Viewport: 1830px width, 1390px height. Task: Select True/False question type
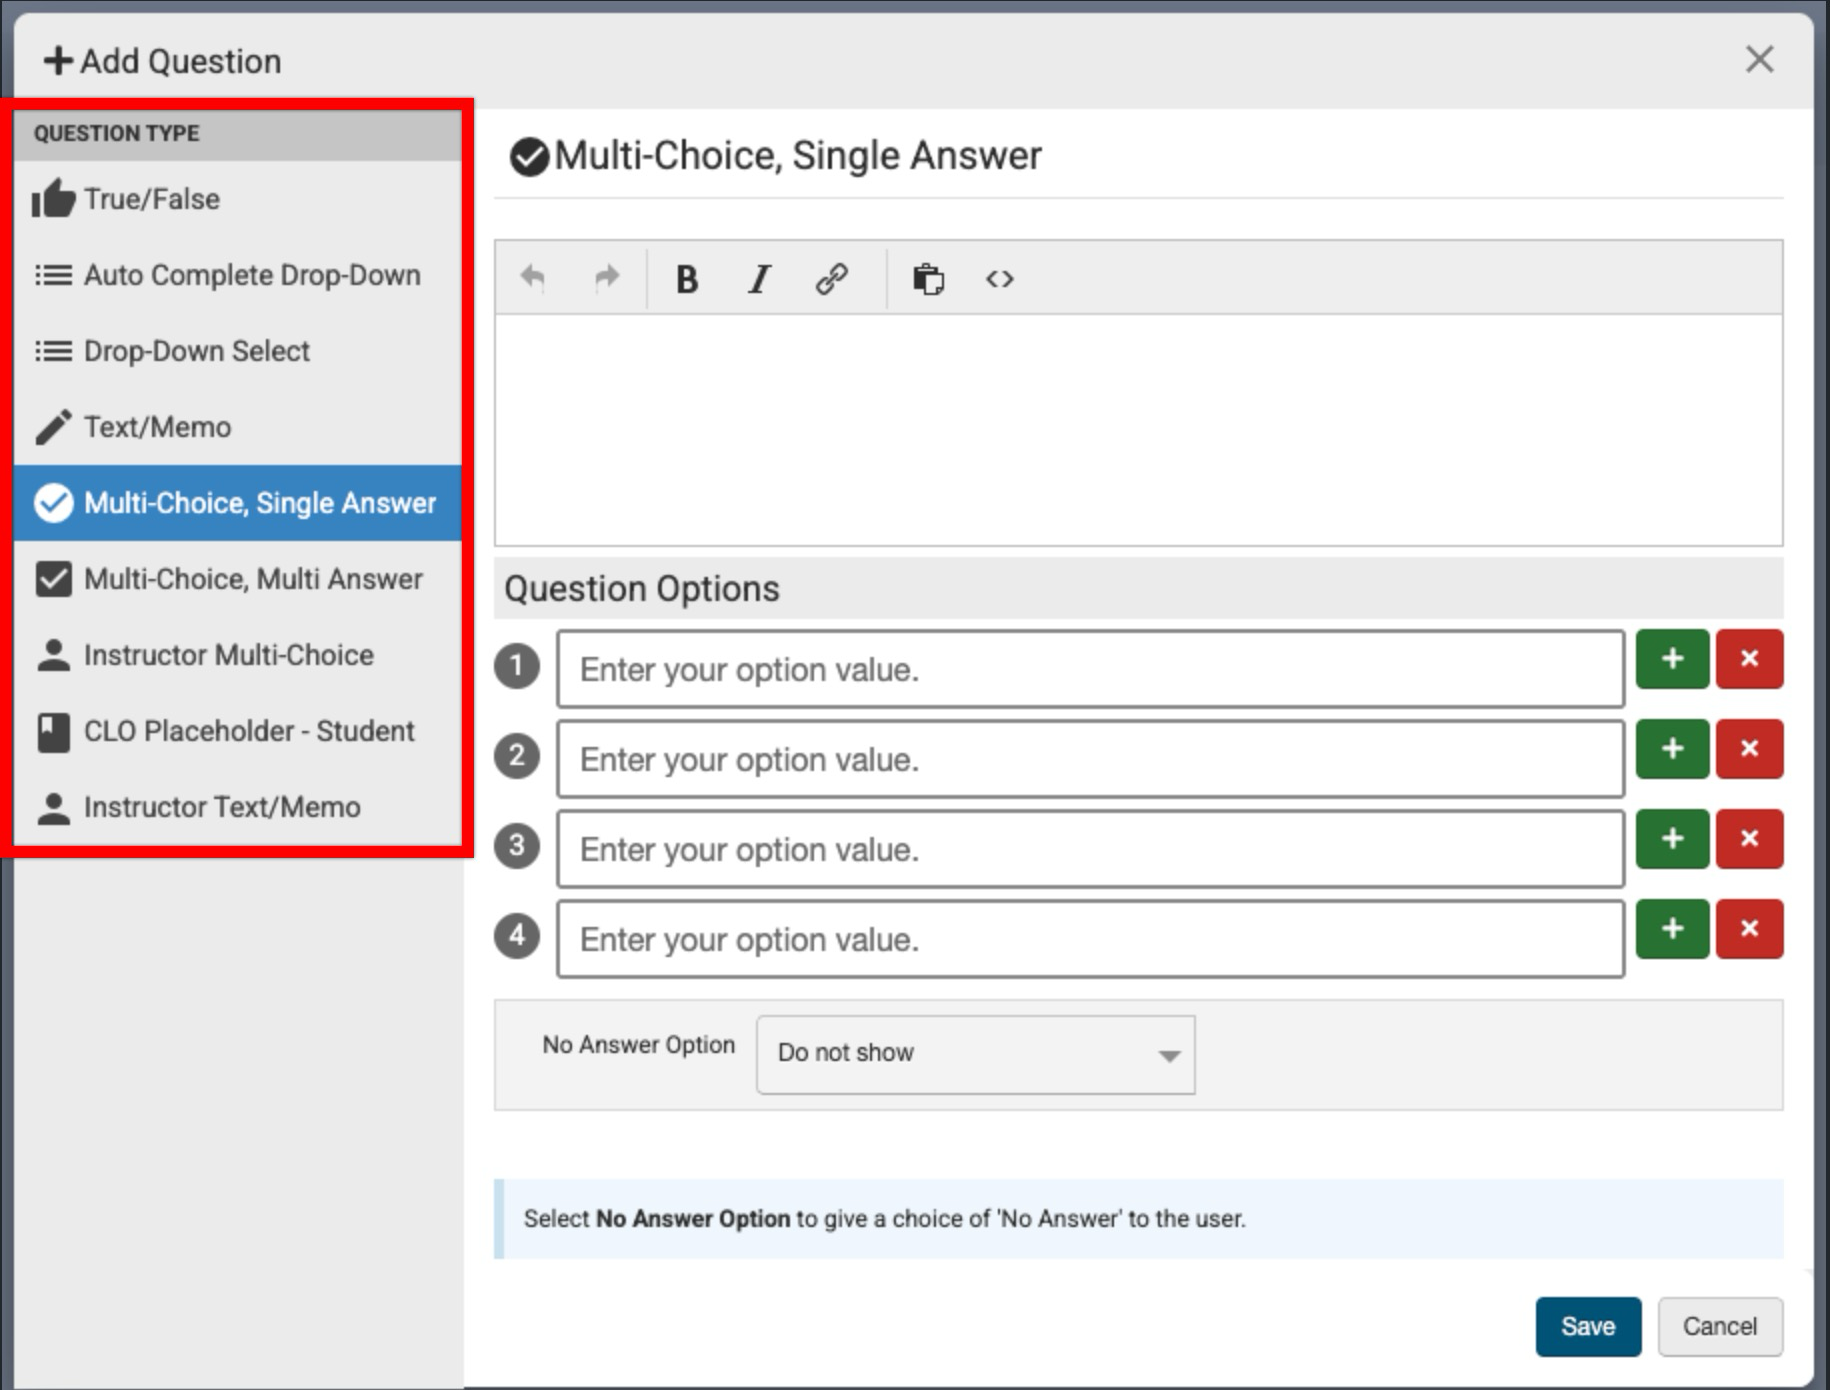[x=151, y=199]
